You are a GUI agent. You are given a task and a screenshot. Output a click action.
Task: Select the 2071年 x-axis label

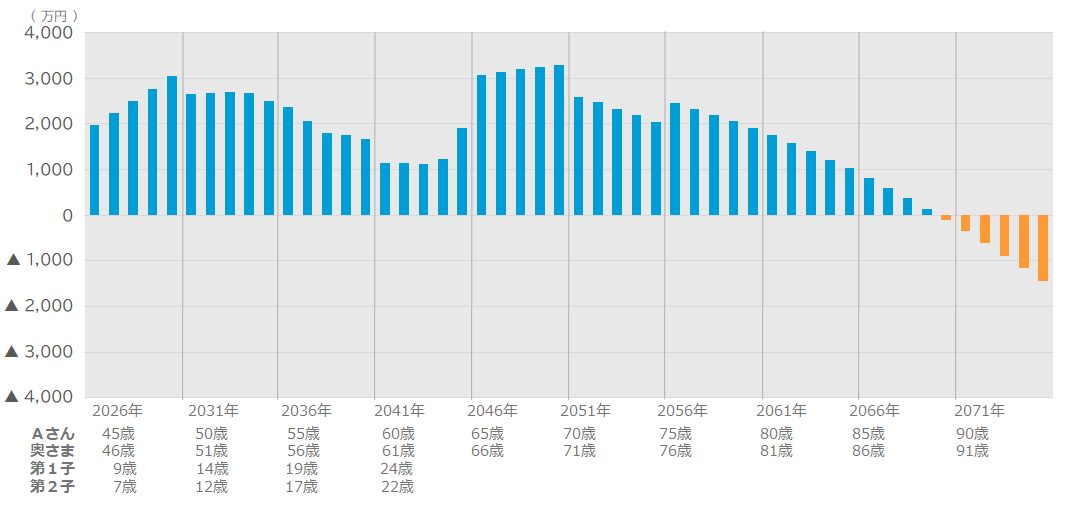coord(979,411)
